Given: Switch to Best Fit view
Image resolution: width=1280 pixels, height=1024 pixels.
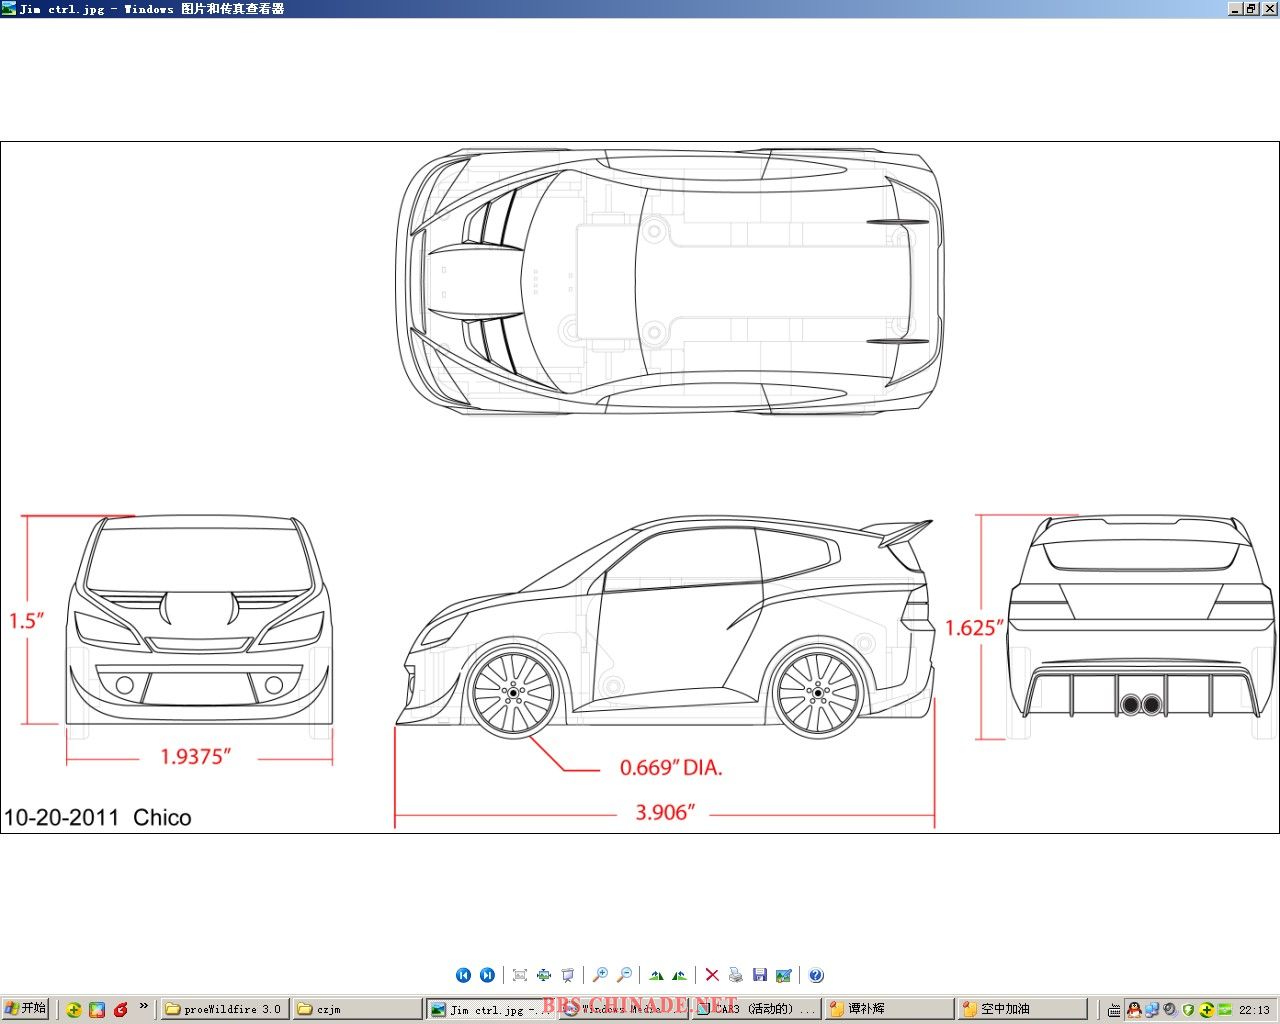Looking at the screenshot, I should [x=519, y=975].
